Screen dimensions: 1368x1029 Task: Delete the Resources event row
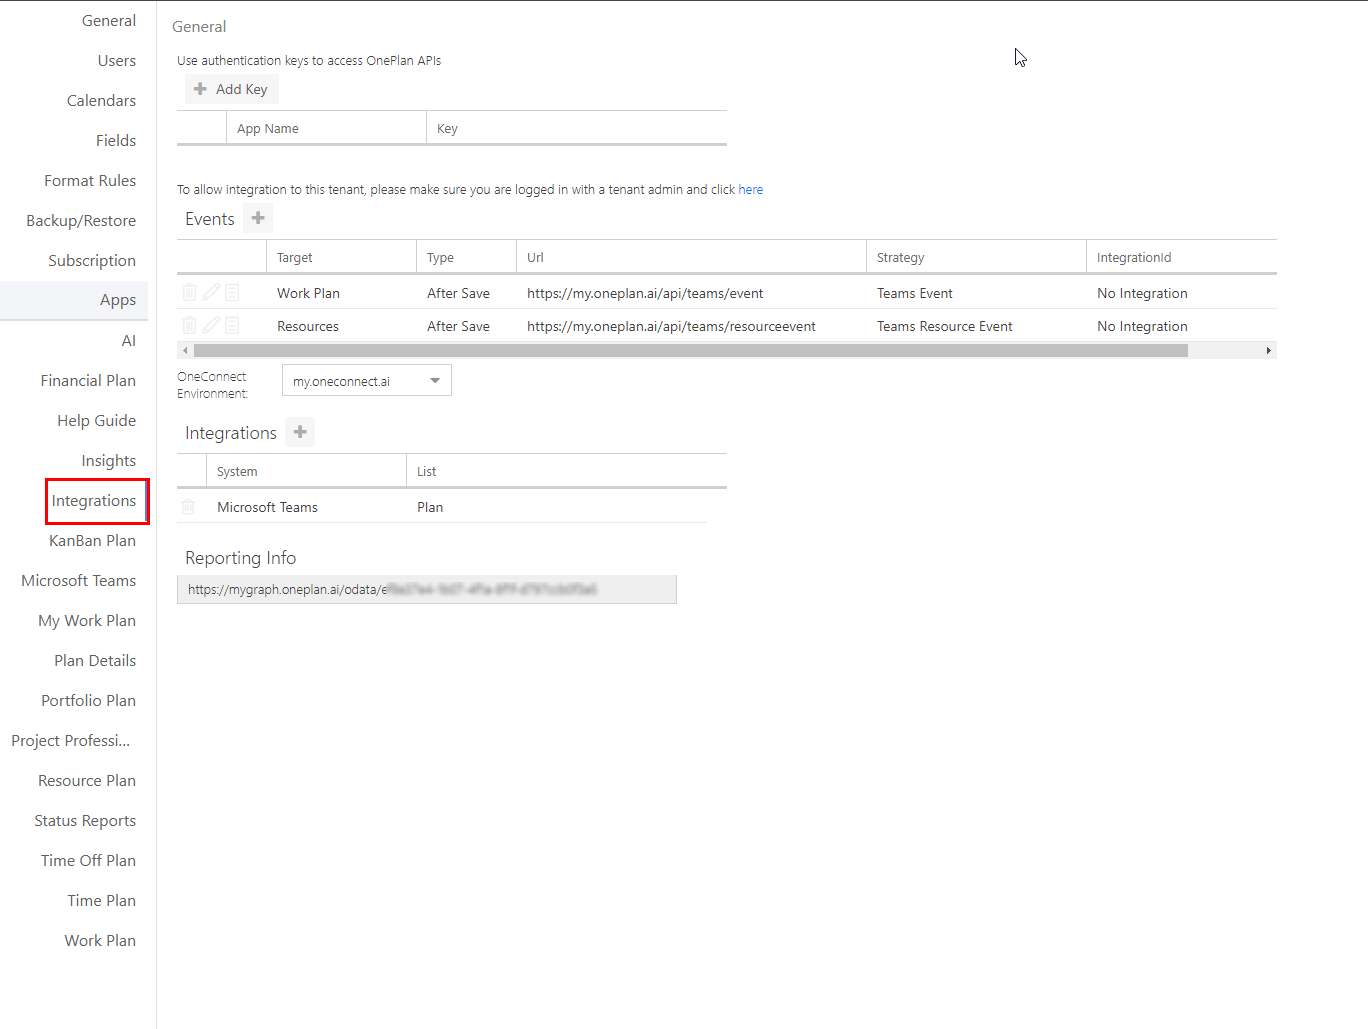point(189,325)
